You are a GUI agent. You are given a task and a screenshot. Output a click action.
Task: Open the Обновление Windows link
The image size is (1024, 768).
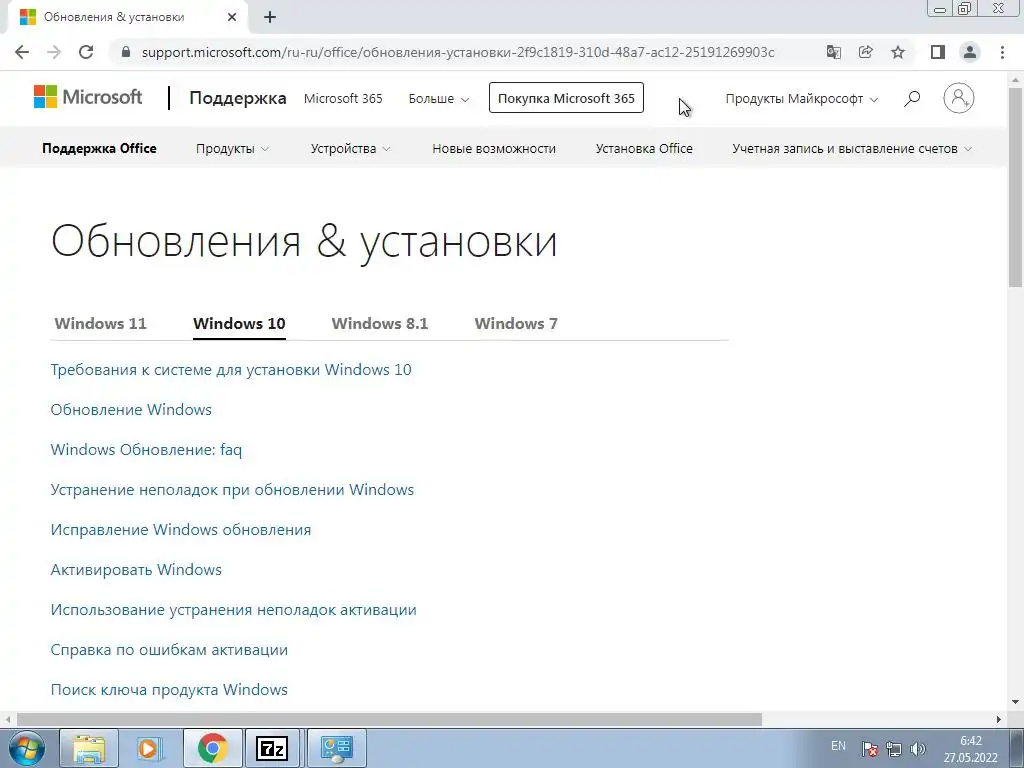131,409
